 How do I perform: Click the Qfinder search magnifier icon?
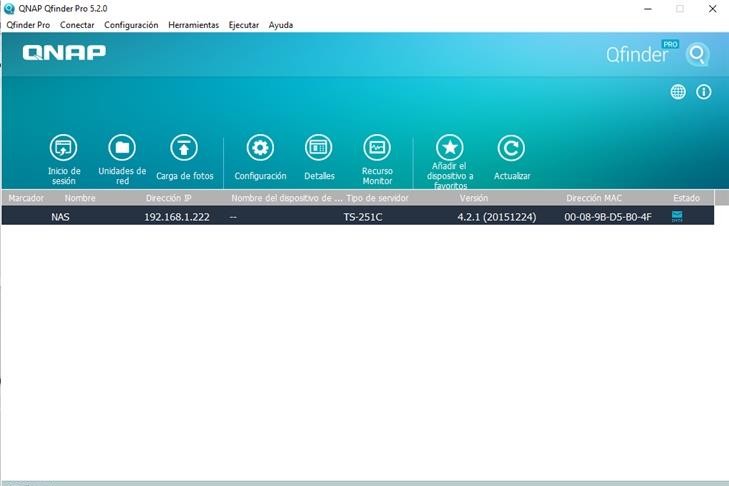click(x=697, y=54)
